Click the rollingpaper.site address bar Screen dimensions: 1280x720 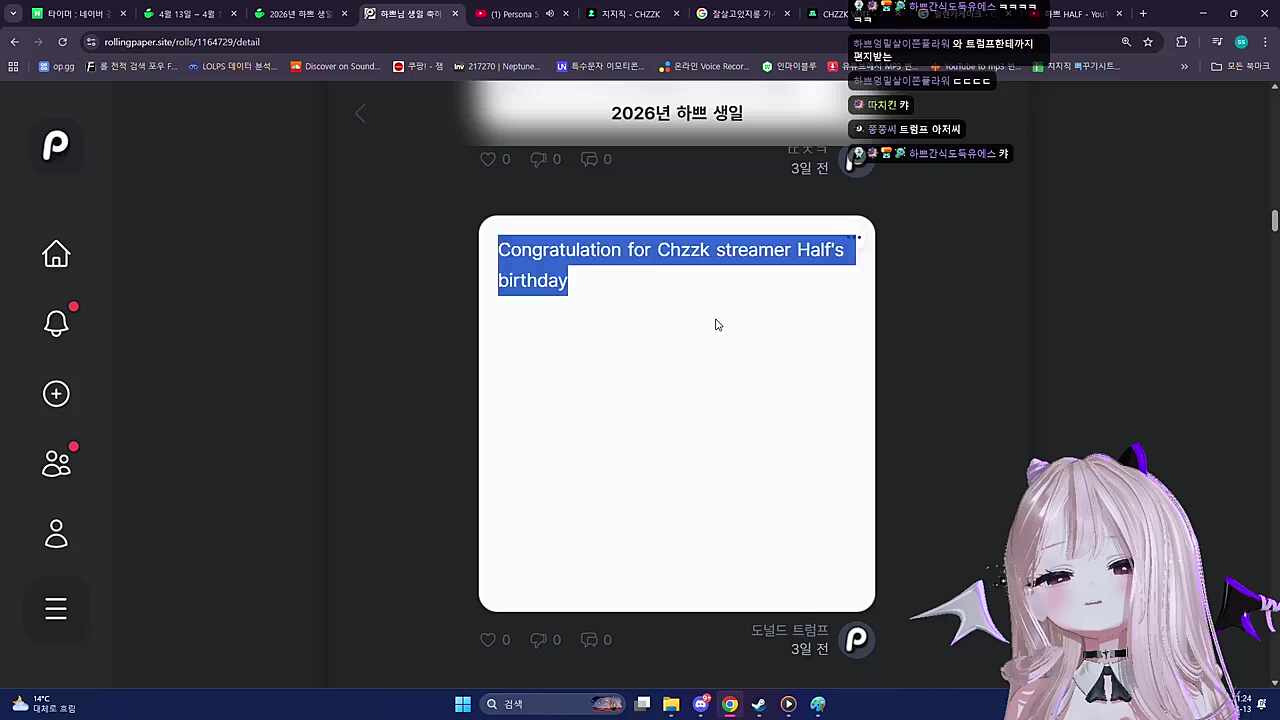pyautogui.click(x=182, y=42)
